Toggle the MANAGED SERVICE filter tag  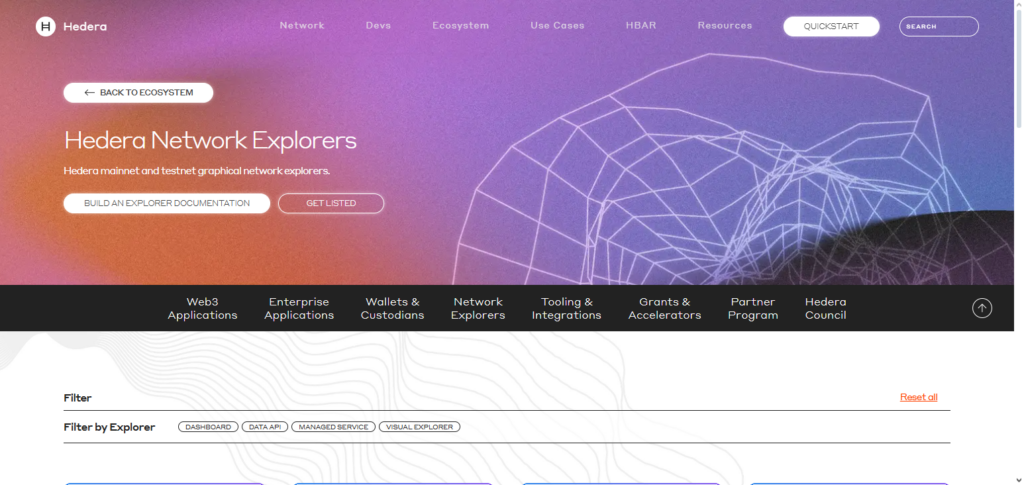pyautogui.click(x=333, y=427)
